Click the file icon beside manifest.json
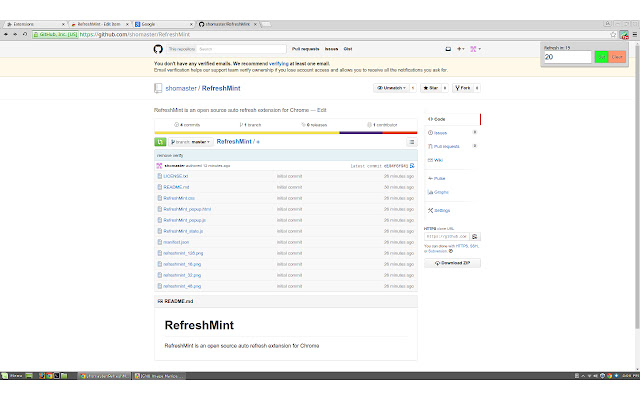This screenshot has height=400, width=640. point(160,242)
